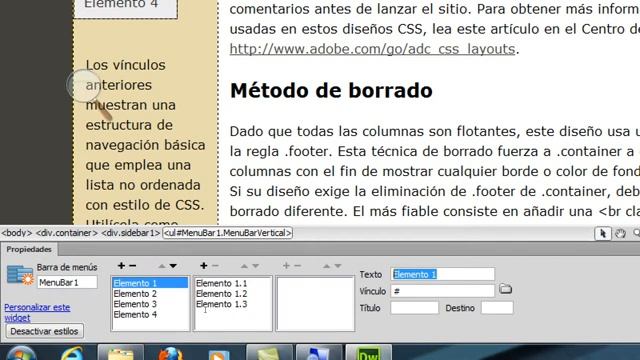Remove a submenu item from the second list
This screenshot has height=360, width=640.
(215, 266)
